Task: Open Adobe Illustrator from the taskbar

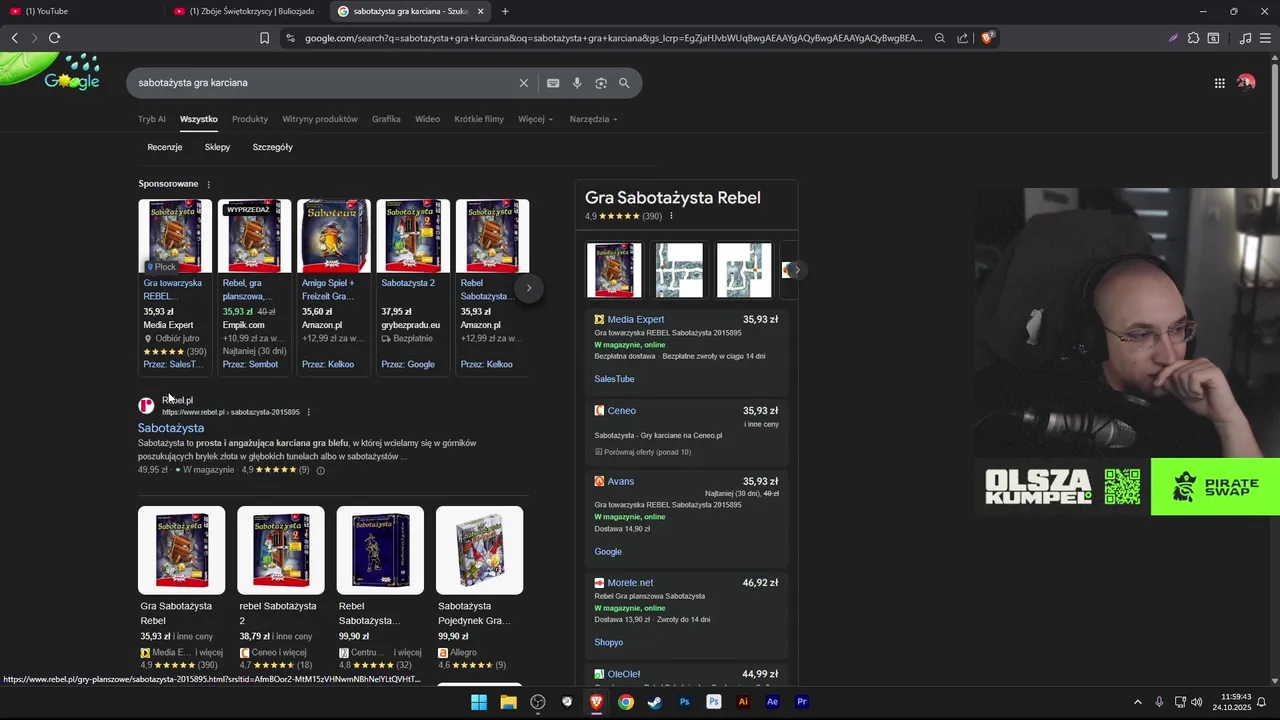Action: click(x=743, y=702)
